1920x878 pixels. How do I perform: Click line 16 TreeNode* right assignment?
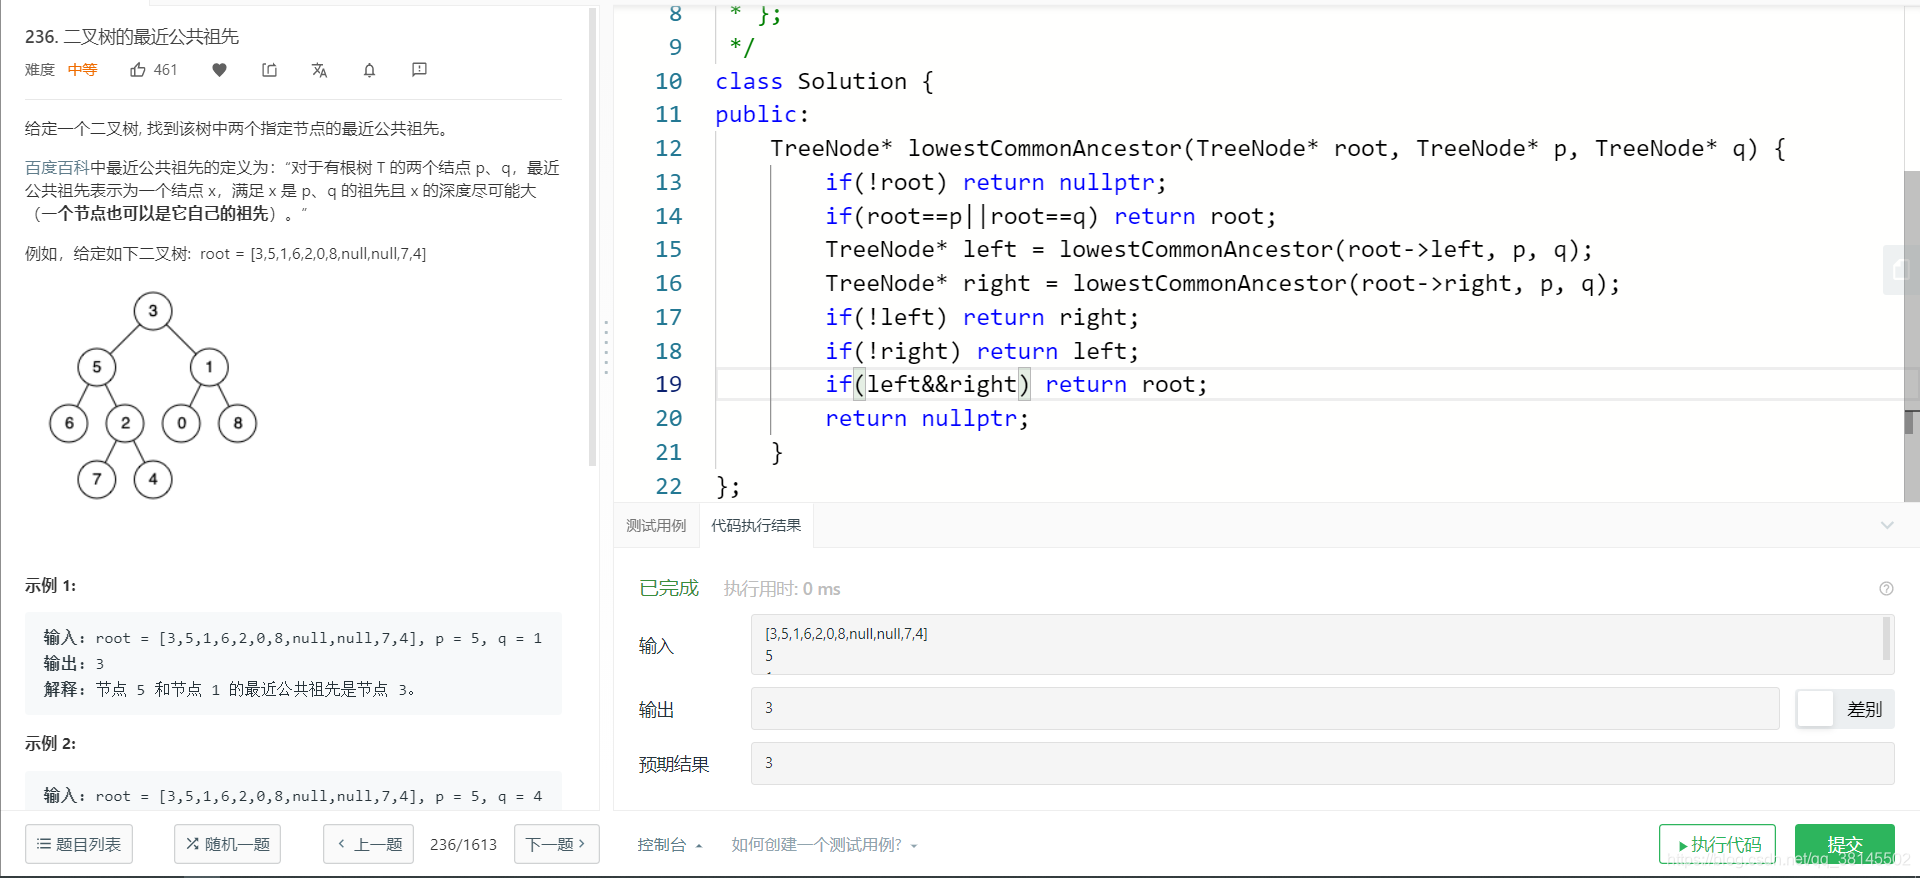point(1222,284)
